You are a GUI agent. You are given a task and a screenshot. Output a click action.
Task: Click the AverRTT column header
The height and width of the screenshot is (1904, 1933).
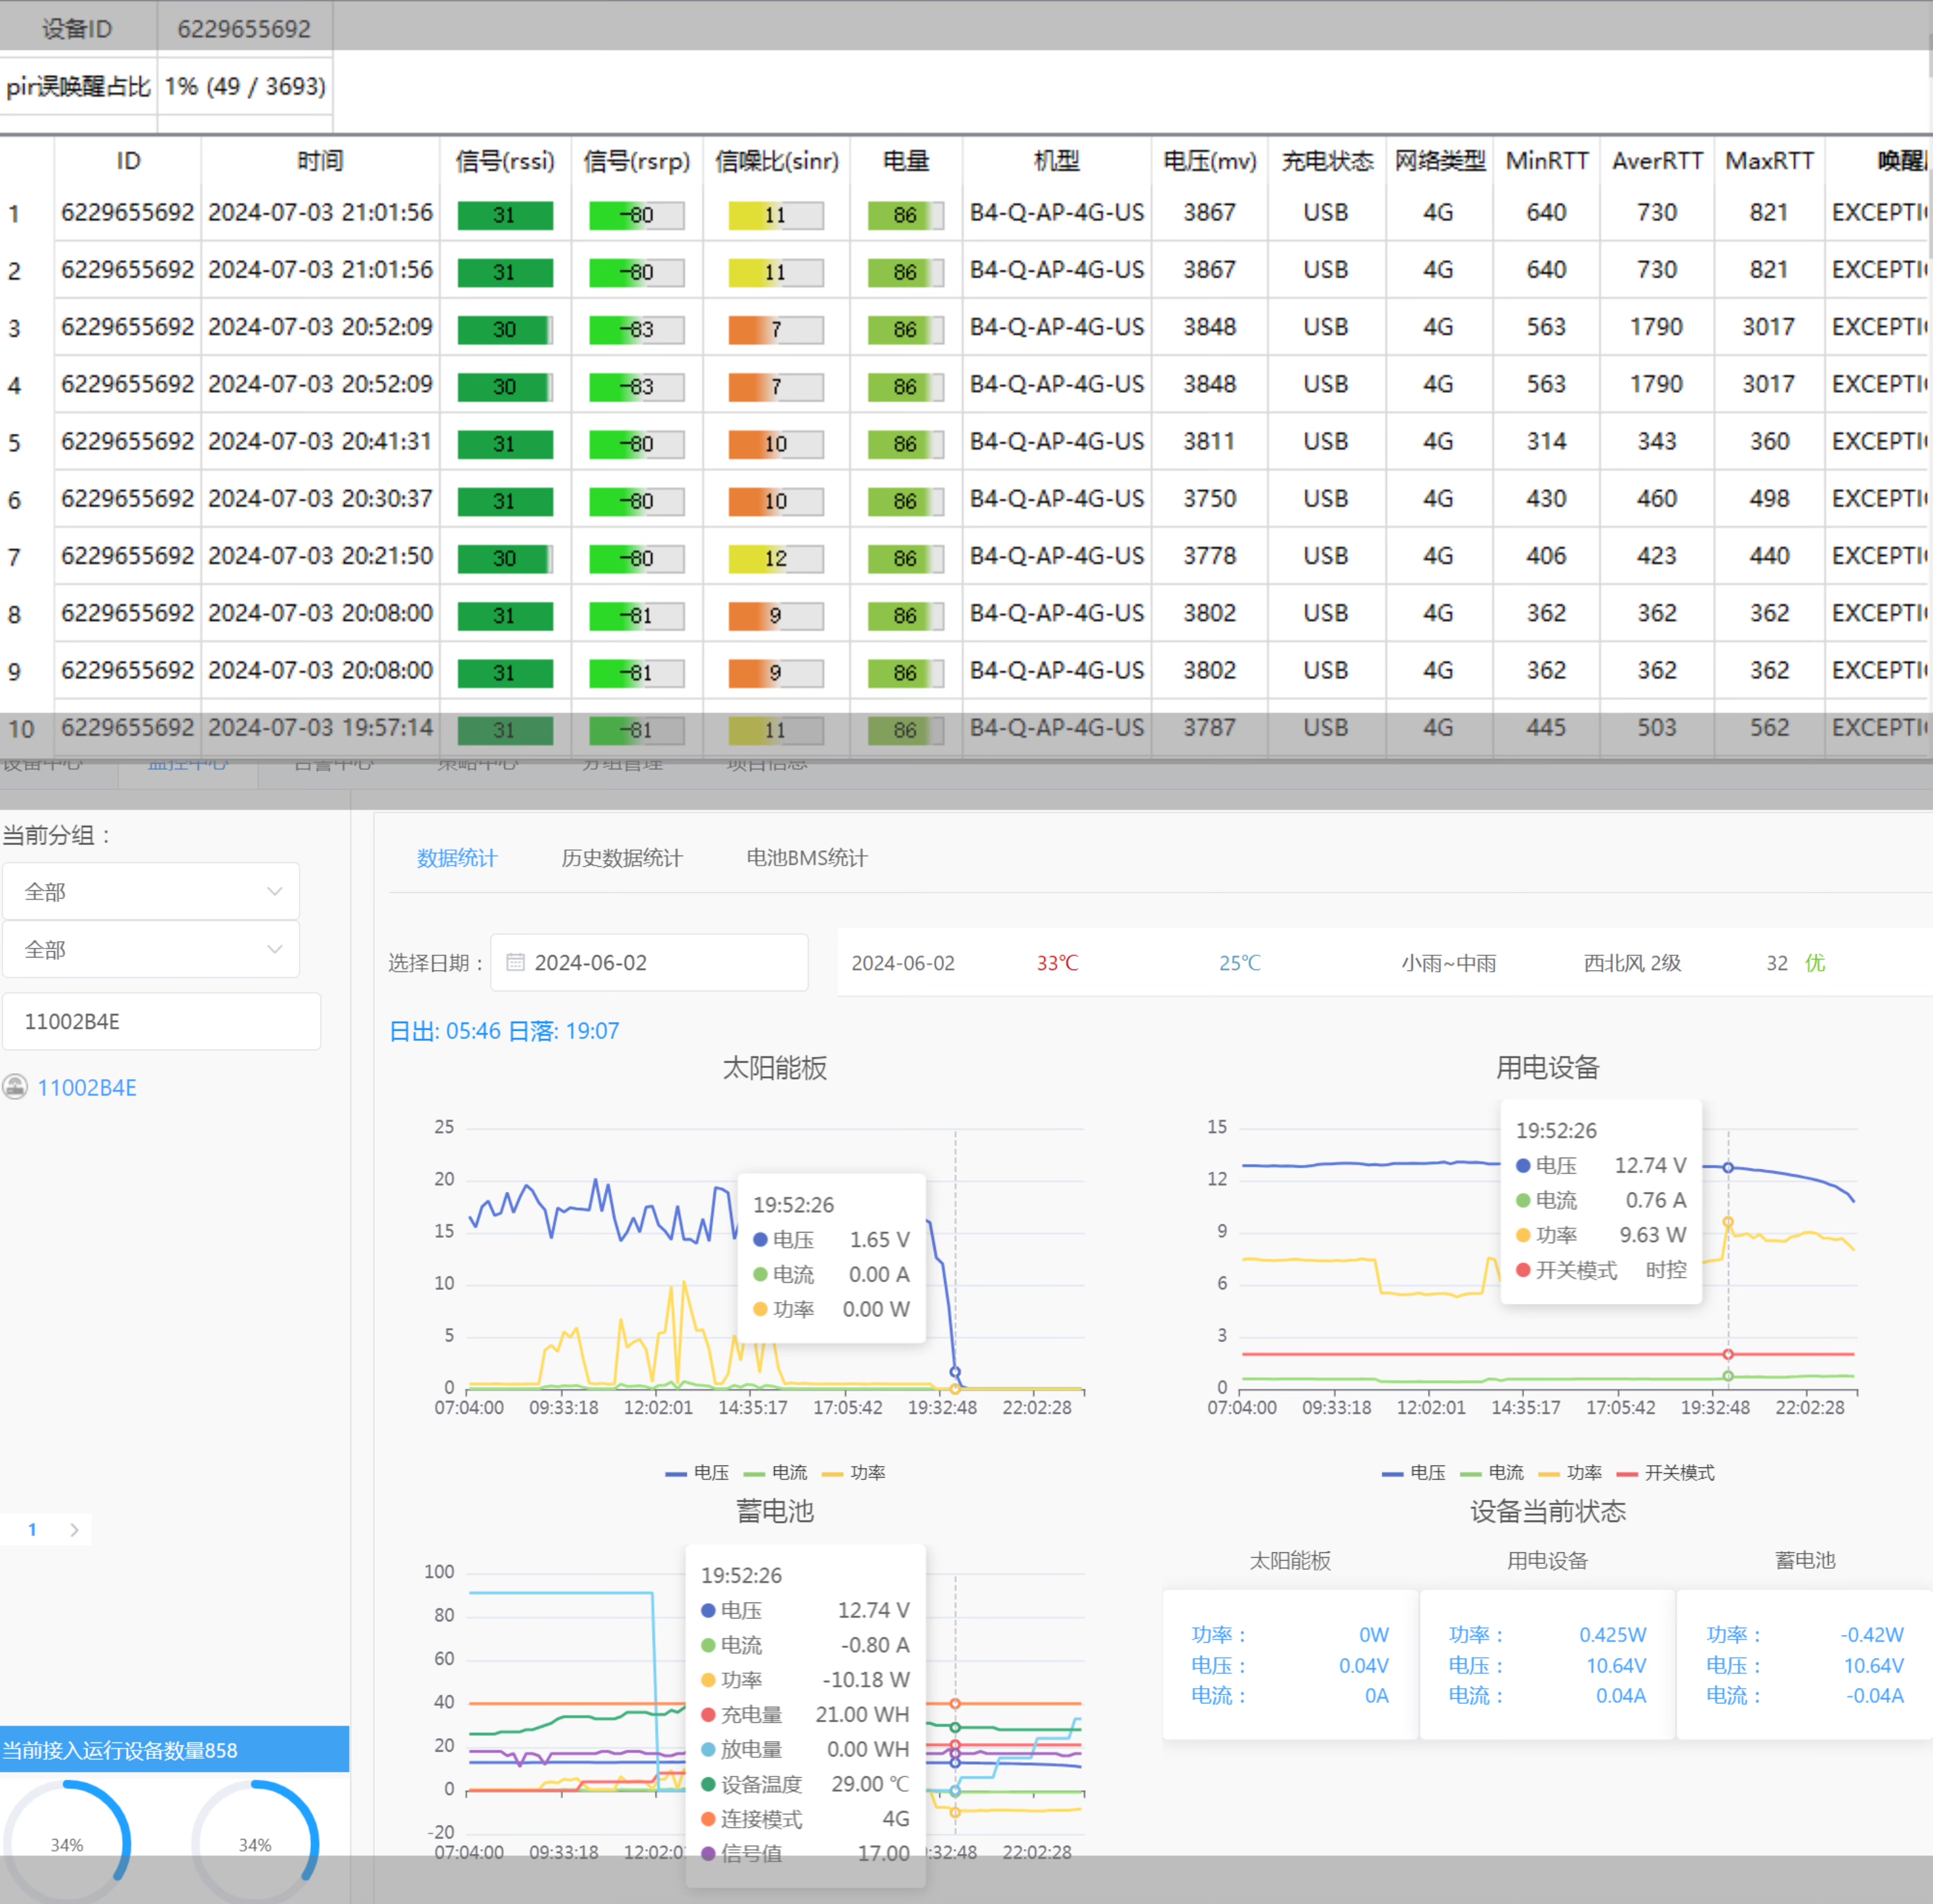(x=1657, y=161)
